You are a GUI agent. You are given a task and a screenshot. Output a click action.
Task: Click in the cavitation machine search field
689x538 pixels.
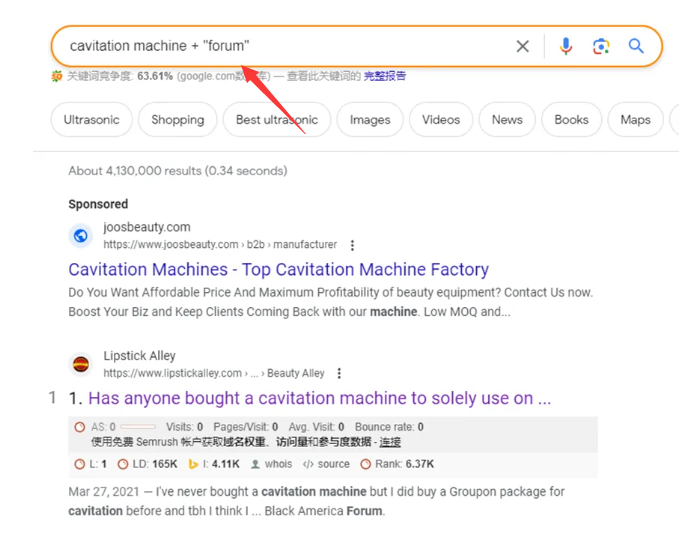[x=286, y=46]
